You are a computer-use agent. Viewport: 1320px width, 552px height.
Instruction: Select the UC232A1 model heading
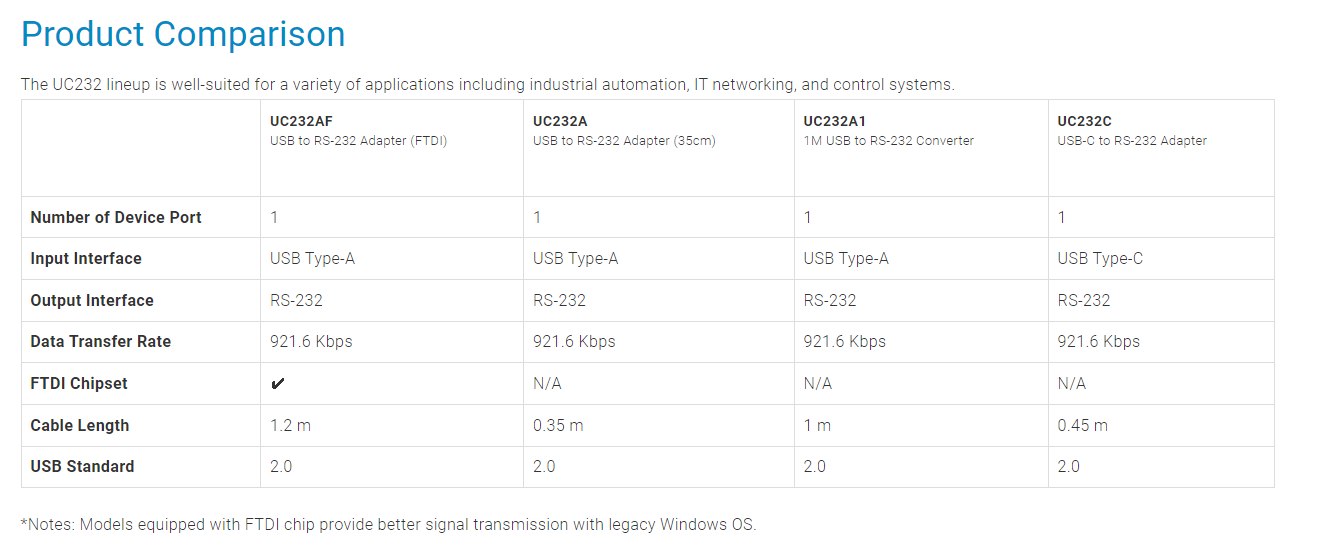pyautogui.click(x=834, y=121)
